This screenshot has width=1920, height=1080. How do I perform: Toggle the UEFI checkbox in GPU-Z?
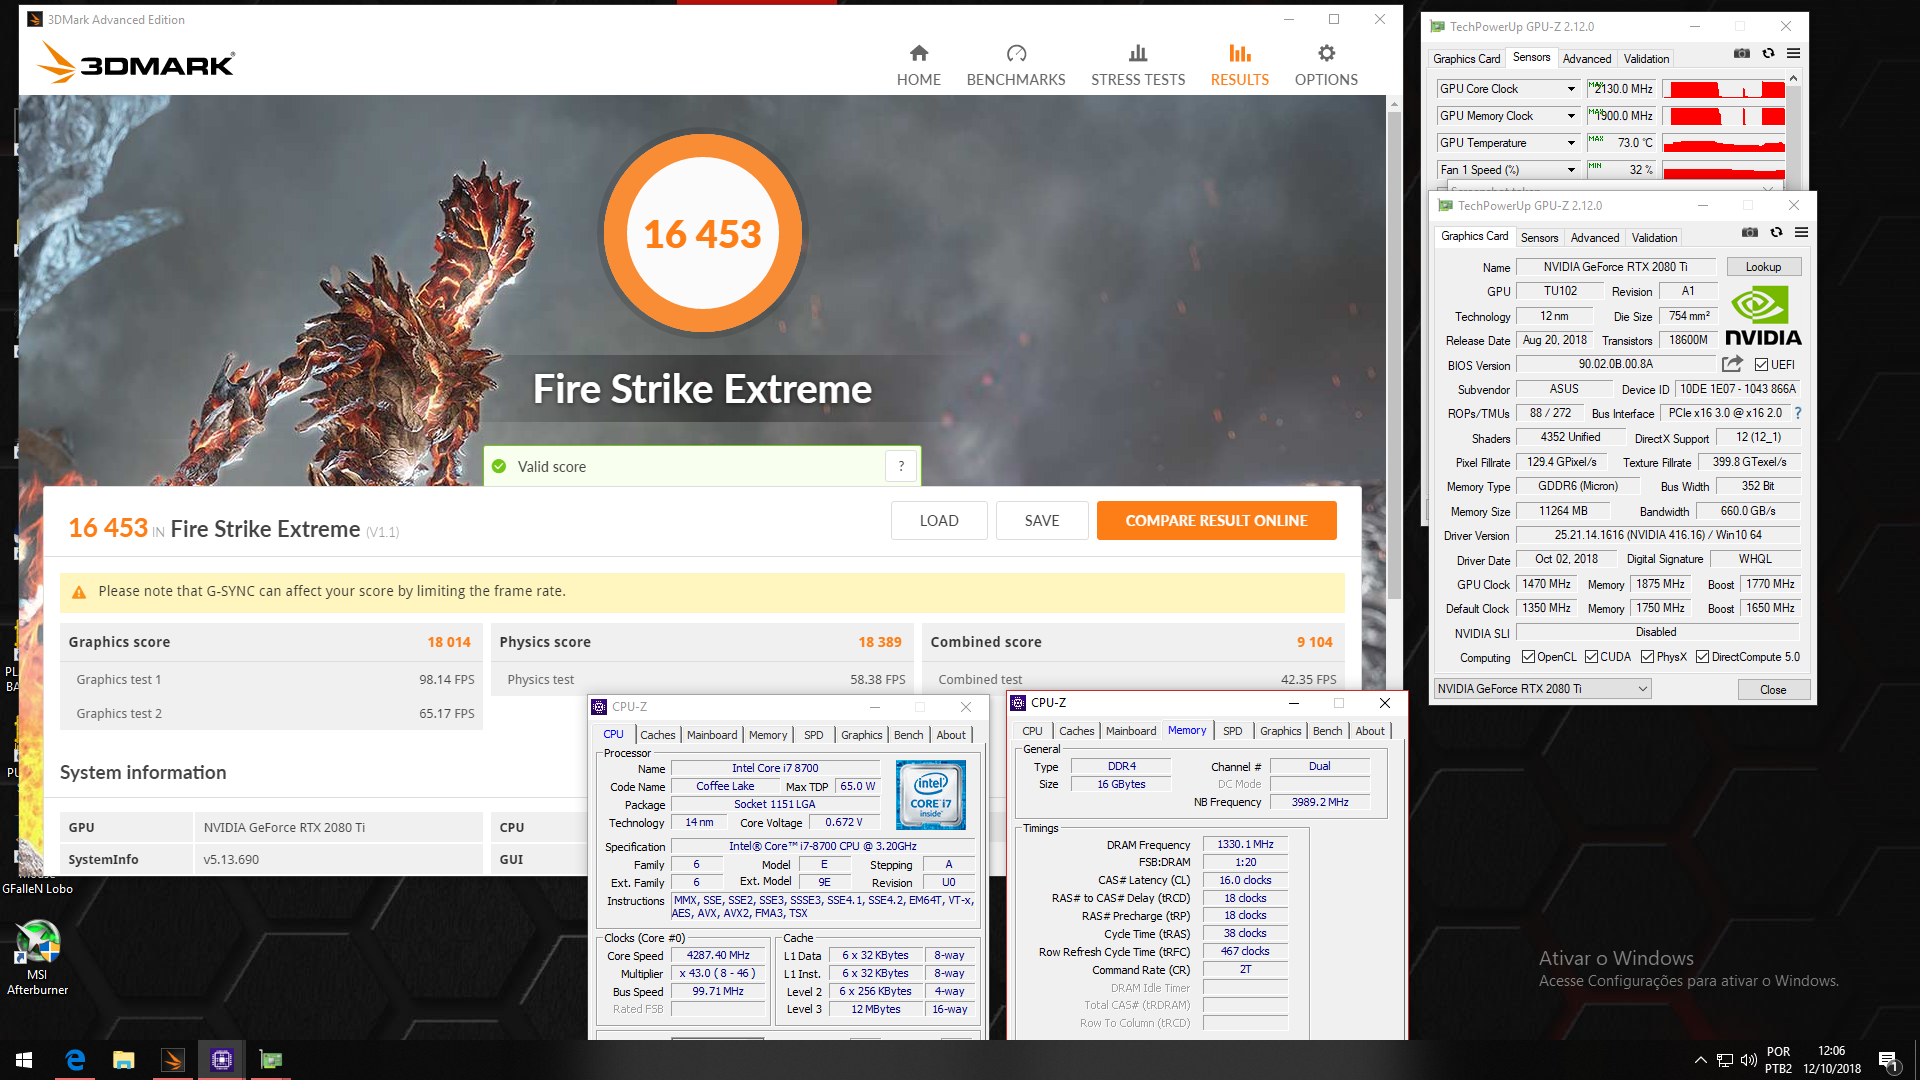tap(1761, 365)
